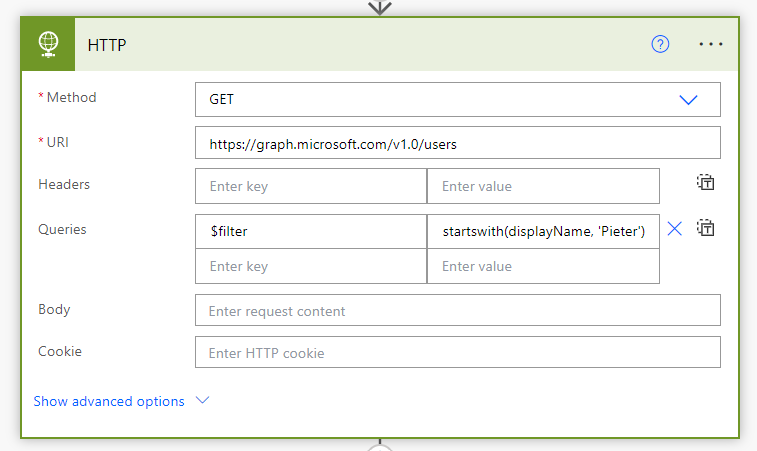
Task: Click the $filter query key field
Action: point(311,231)
